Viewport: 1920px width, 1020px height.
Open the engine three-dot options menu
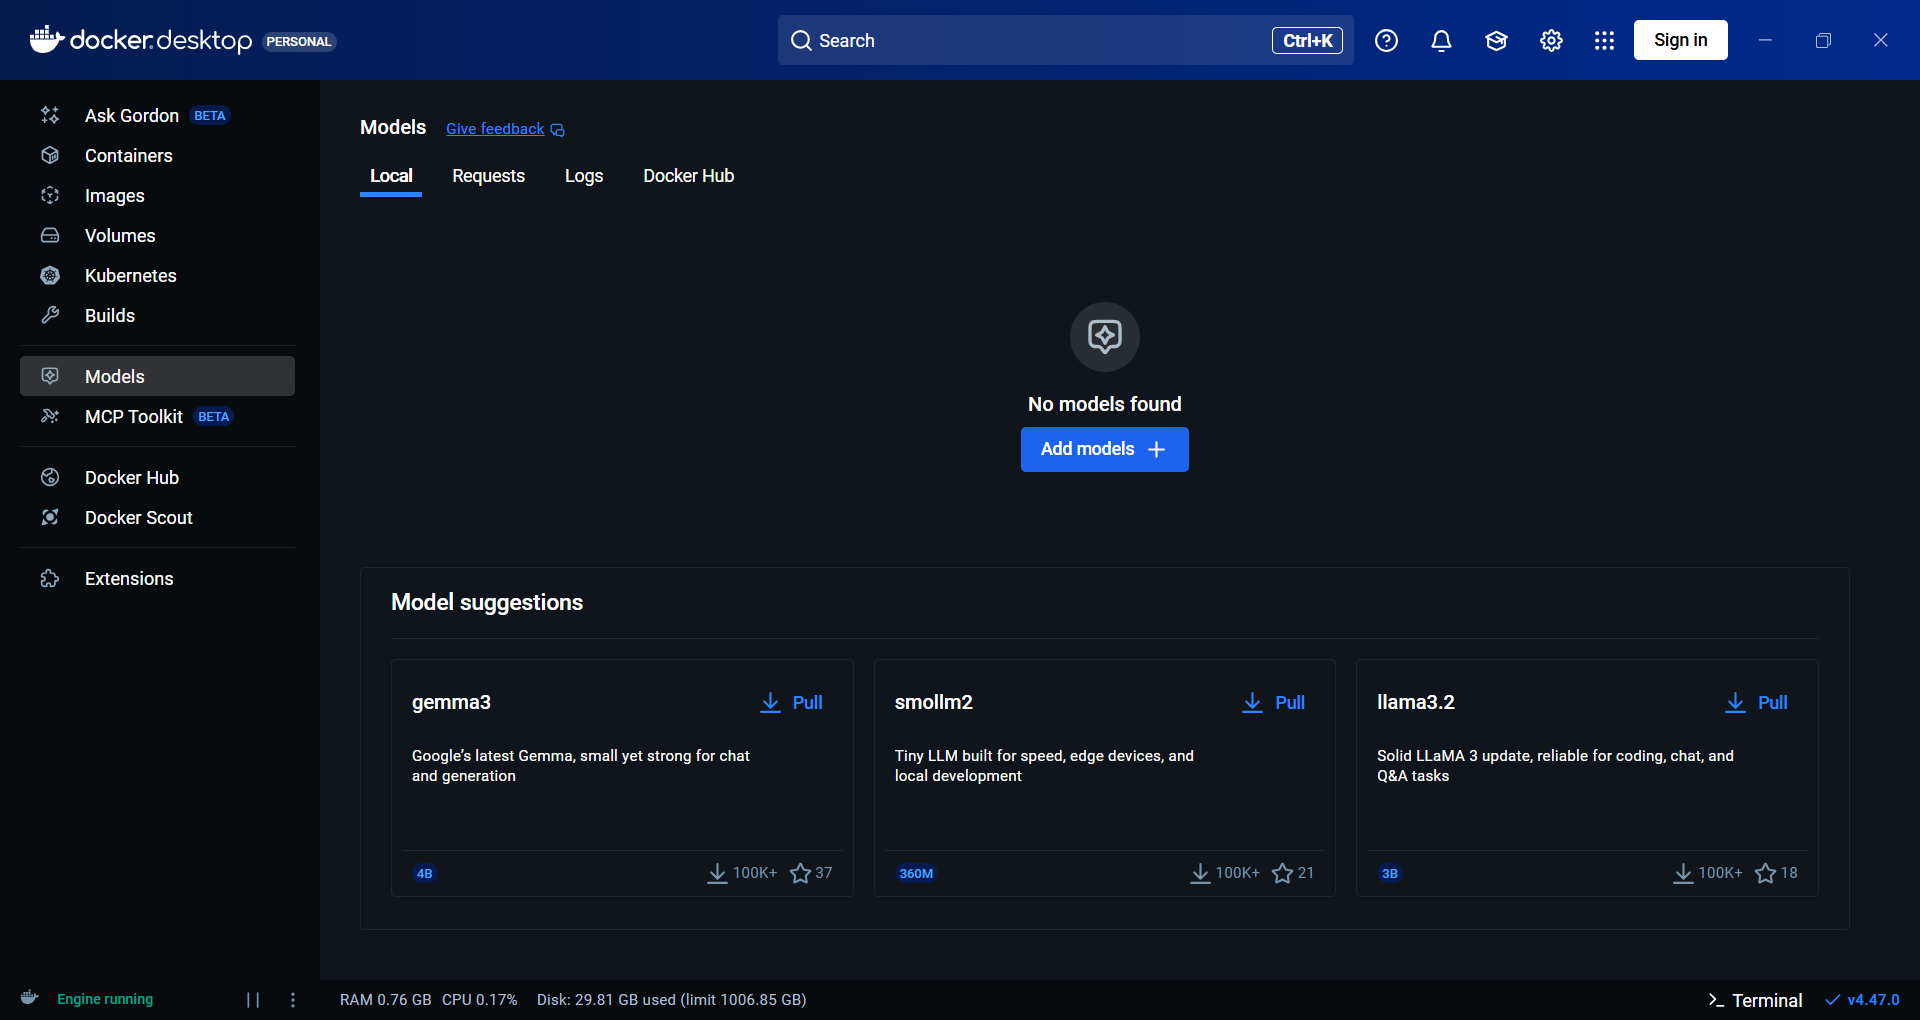[293, 999]
